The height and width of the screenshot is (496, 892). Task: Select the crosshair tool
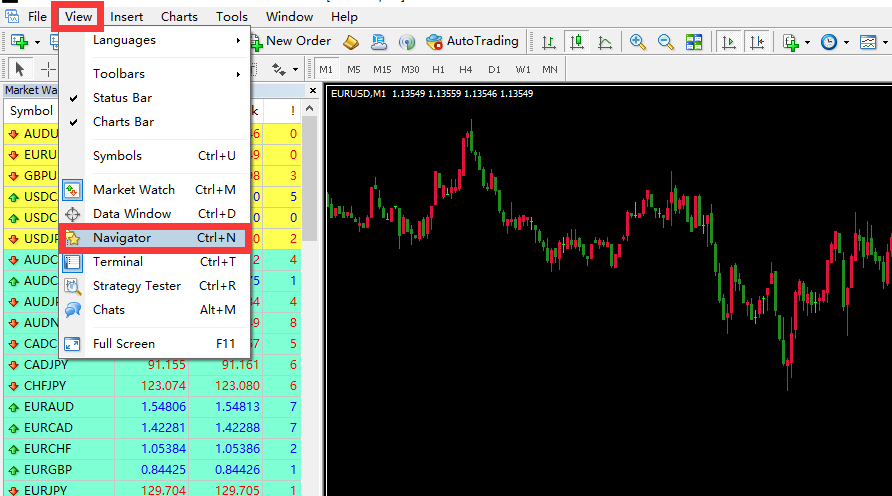(x=48, y=69)
